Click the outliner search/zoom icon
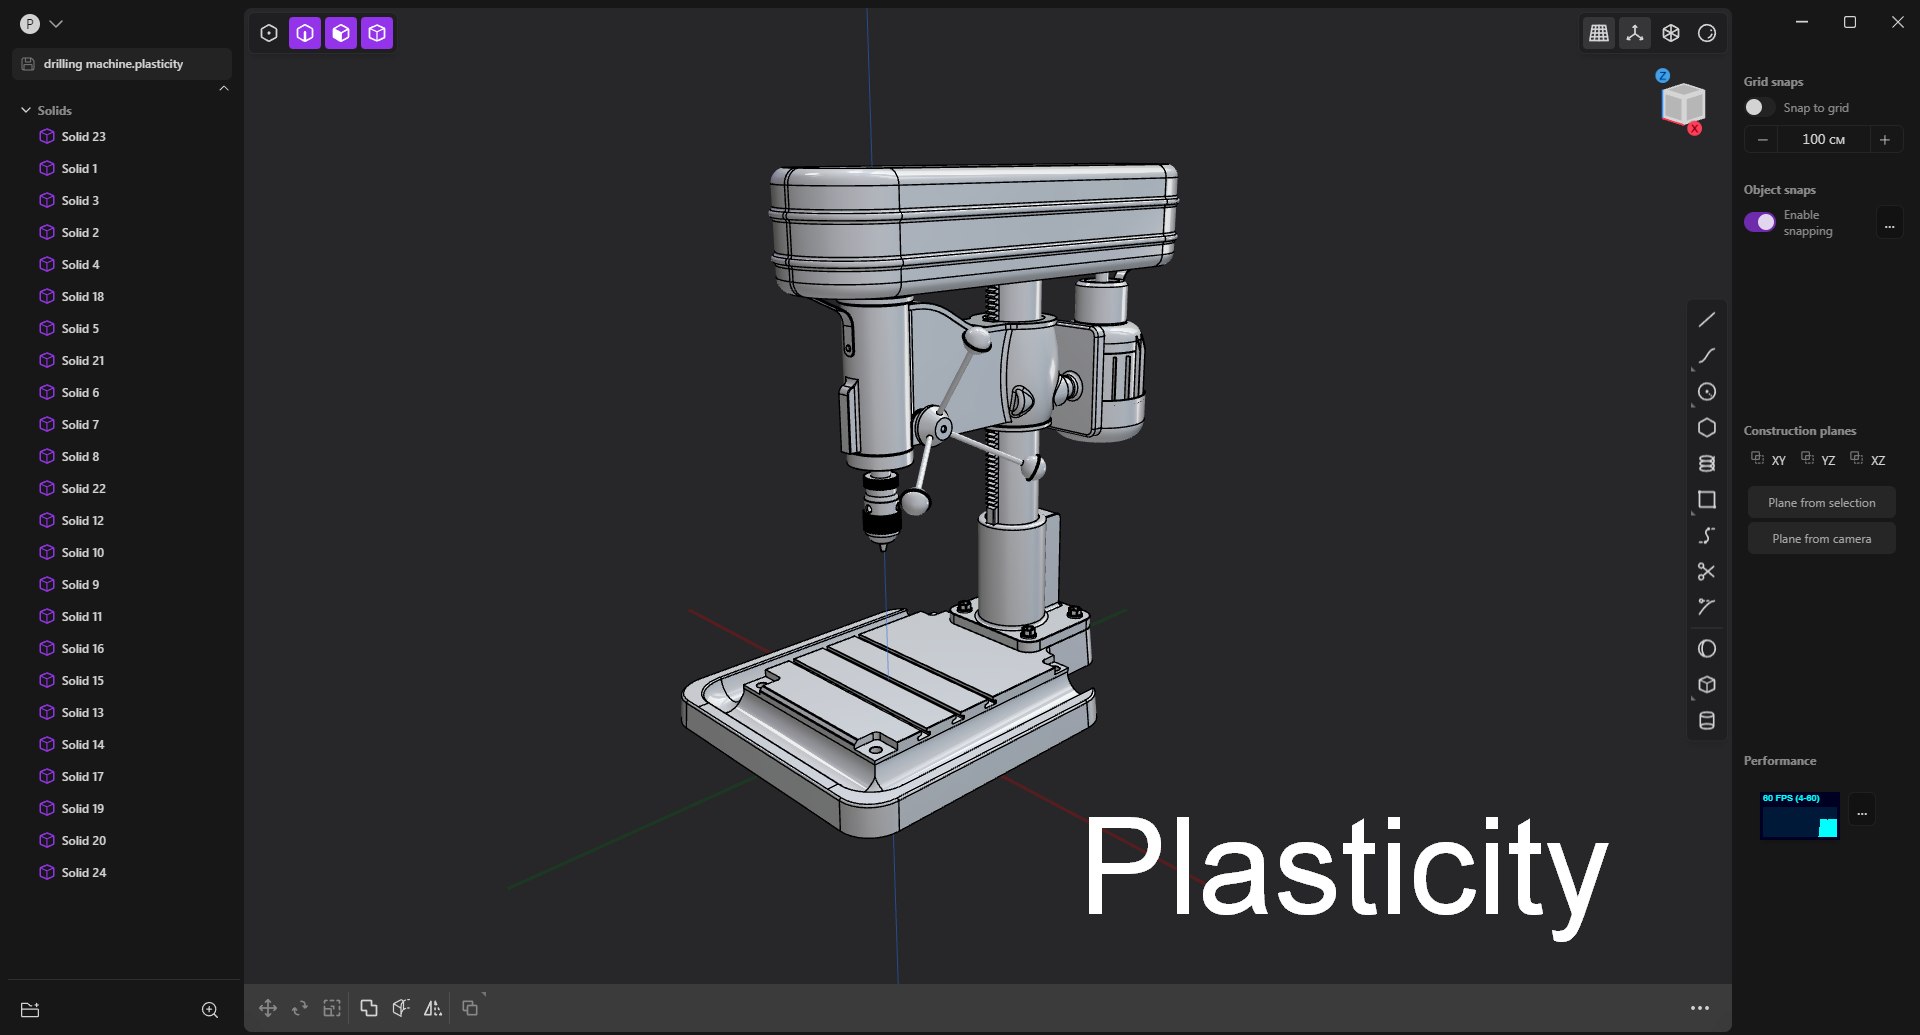 [x=210, y=1010]
